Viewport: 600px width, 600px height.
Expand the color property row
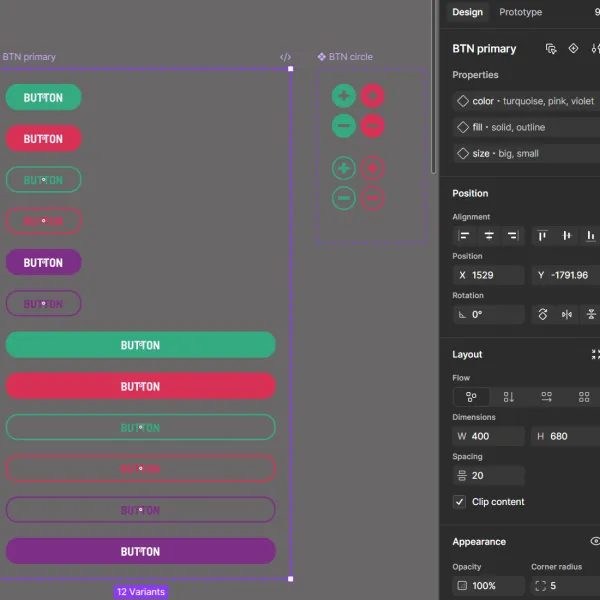point(526,101)
